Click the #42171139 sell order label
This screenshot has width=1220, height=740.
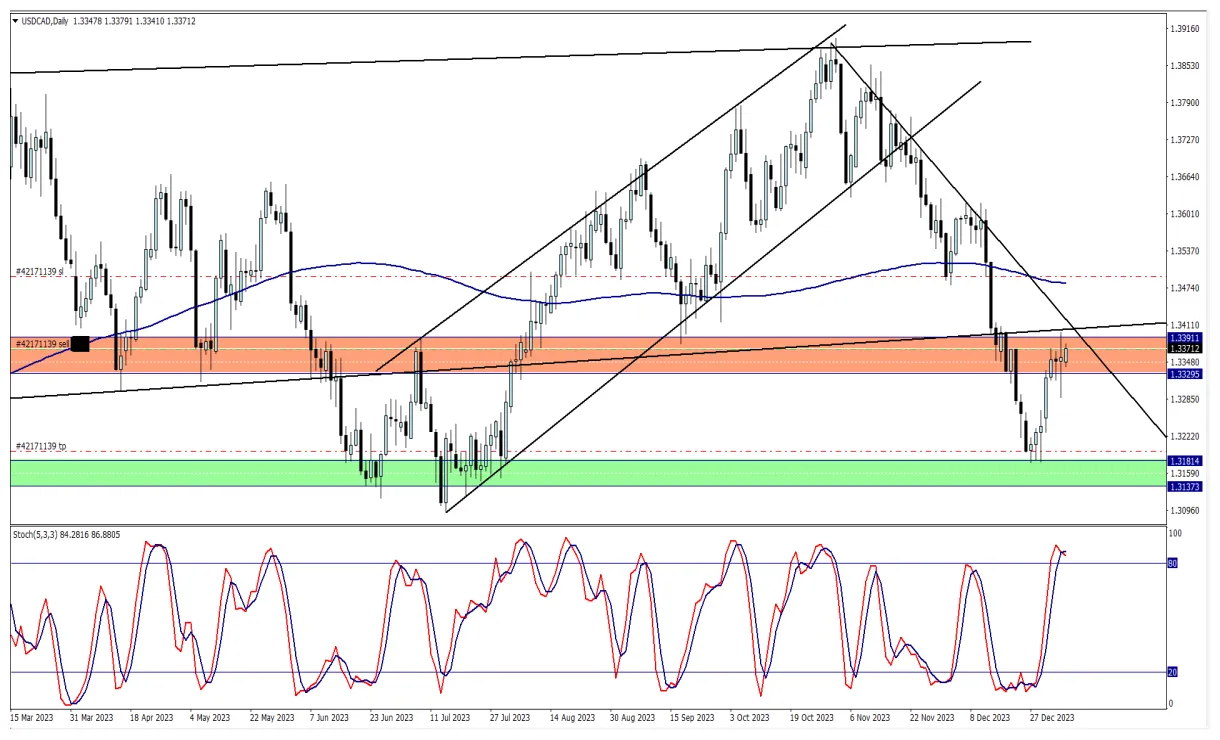point(42,343)
